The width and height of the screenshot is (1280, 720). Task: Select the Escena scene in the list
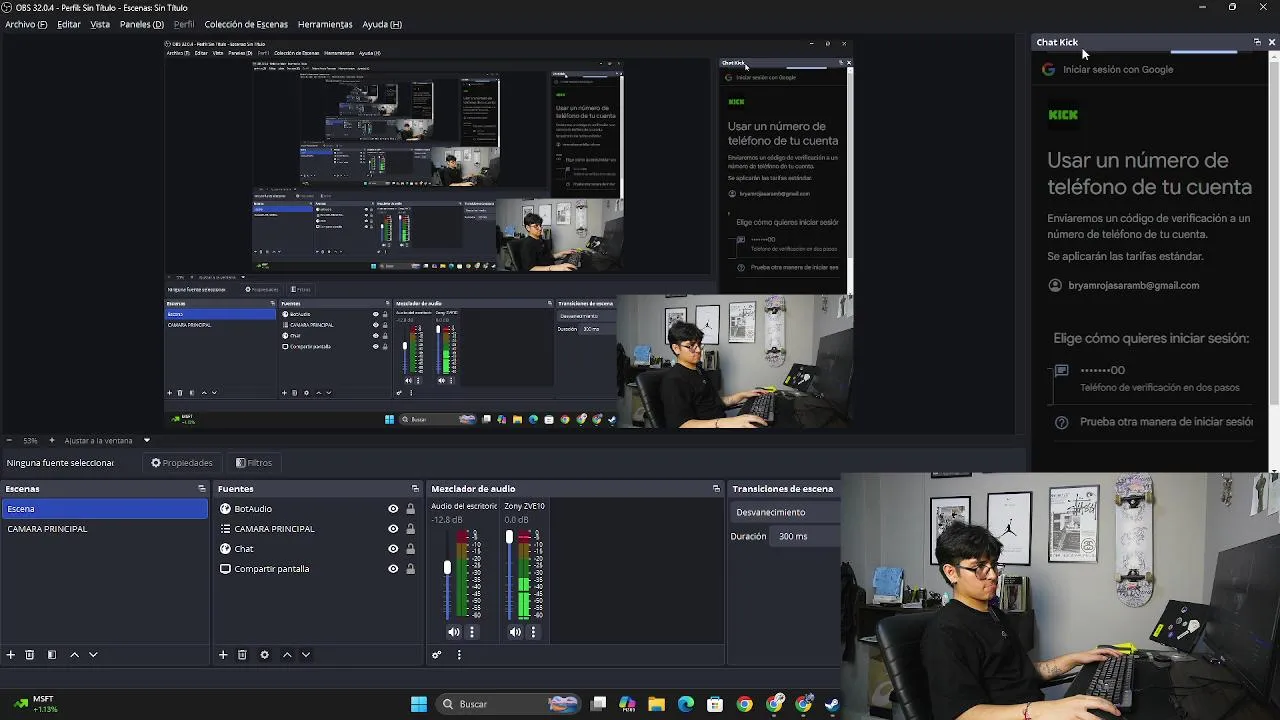tap(104, 509)
